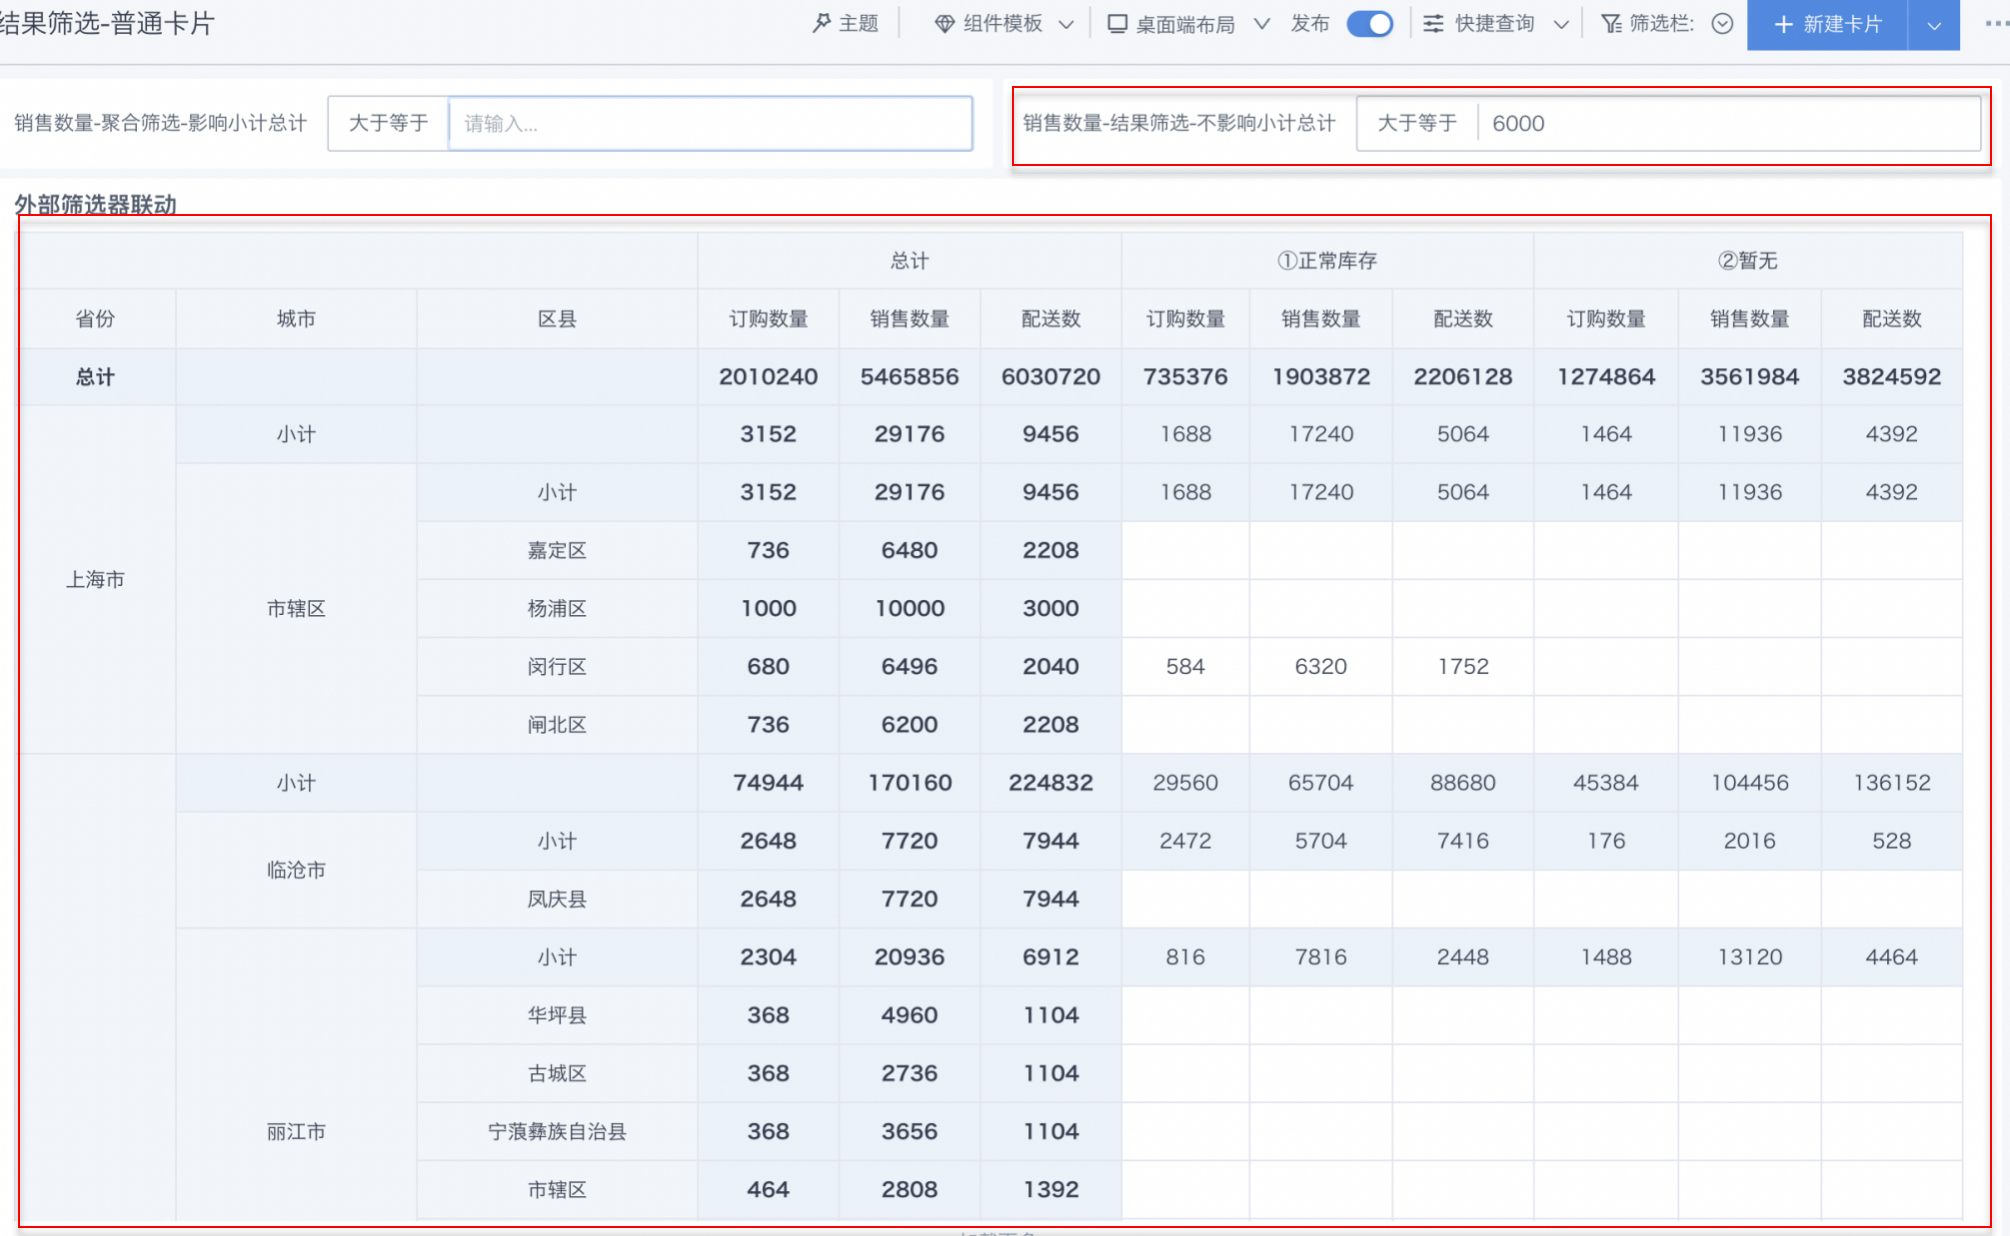Image resolution: width=2010 pixels, height=1236 pixels.
Task: Click the 总计 group header
Action: [909, 261]
